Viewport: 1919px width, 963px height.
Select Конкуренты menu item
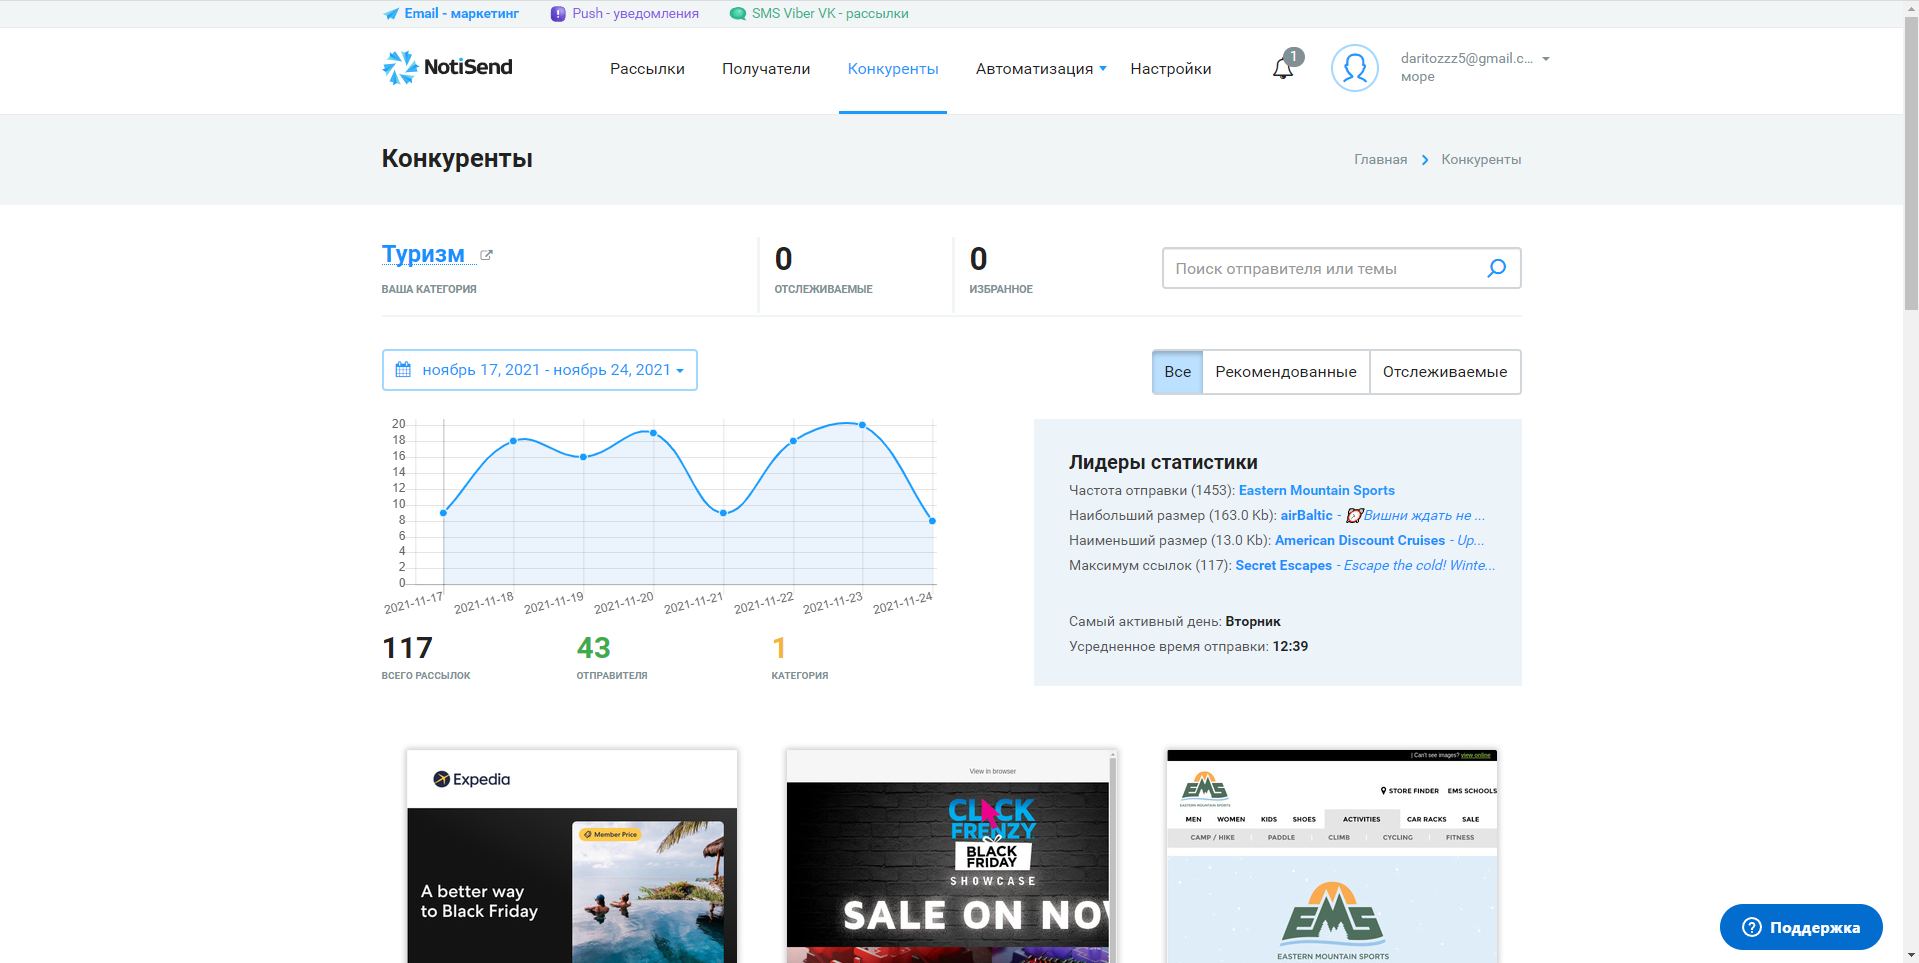tap(893, 69)
